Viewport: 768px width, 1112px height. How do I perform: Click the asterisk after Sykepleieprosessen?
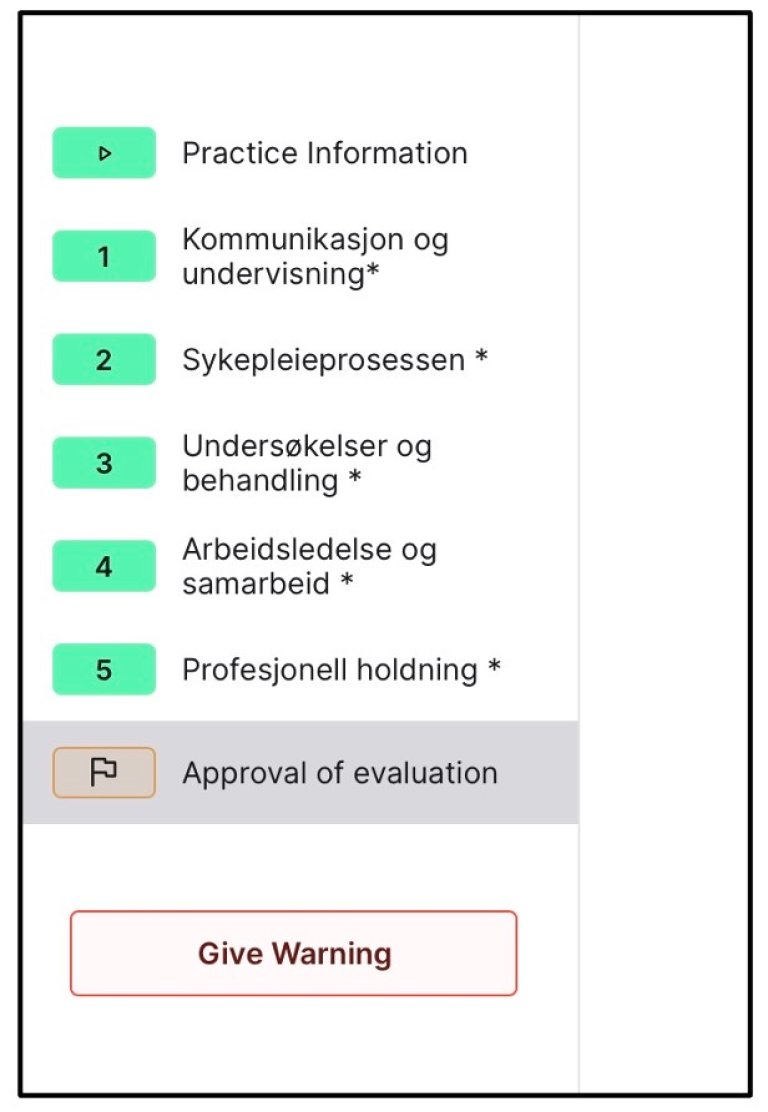481,357
